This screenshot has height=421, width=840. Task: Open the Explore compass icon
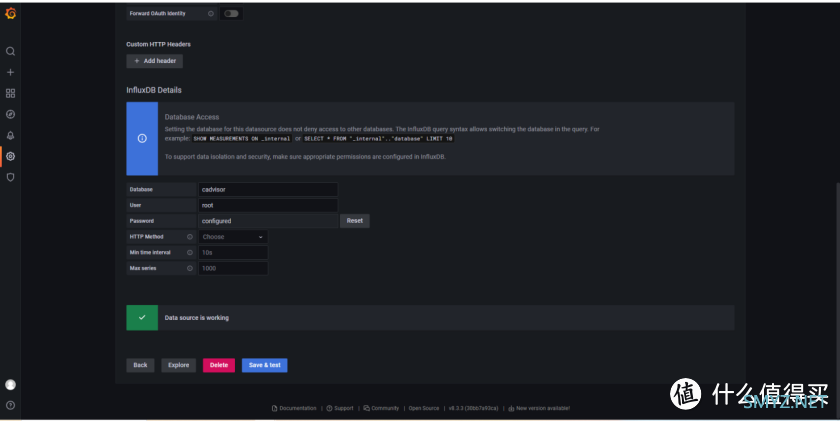pos(10,114)
